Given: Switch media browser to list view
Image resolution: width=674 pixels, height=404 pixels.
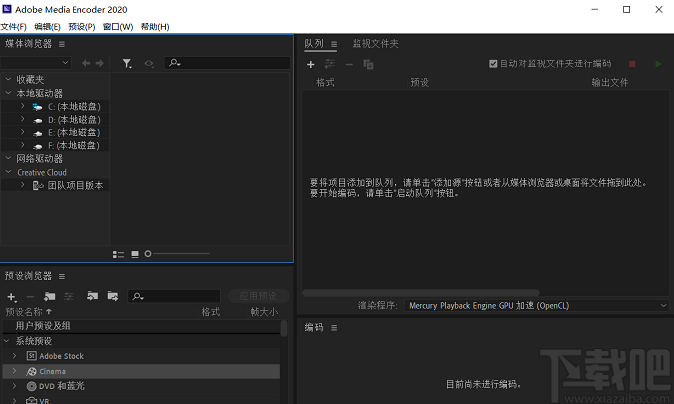Looking at the screenshot, I should (x=118, y=254).
